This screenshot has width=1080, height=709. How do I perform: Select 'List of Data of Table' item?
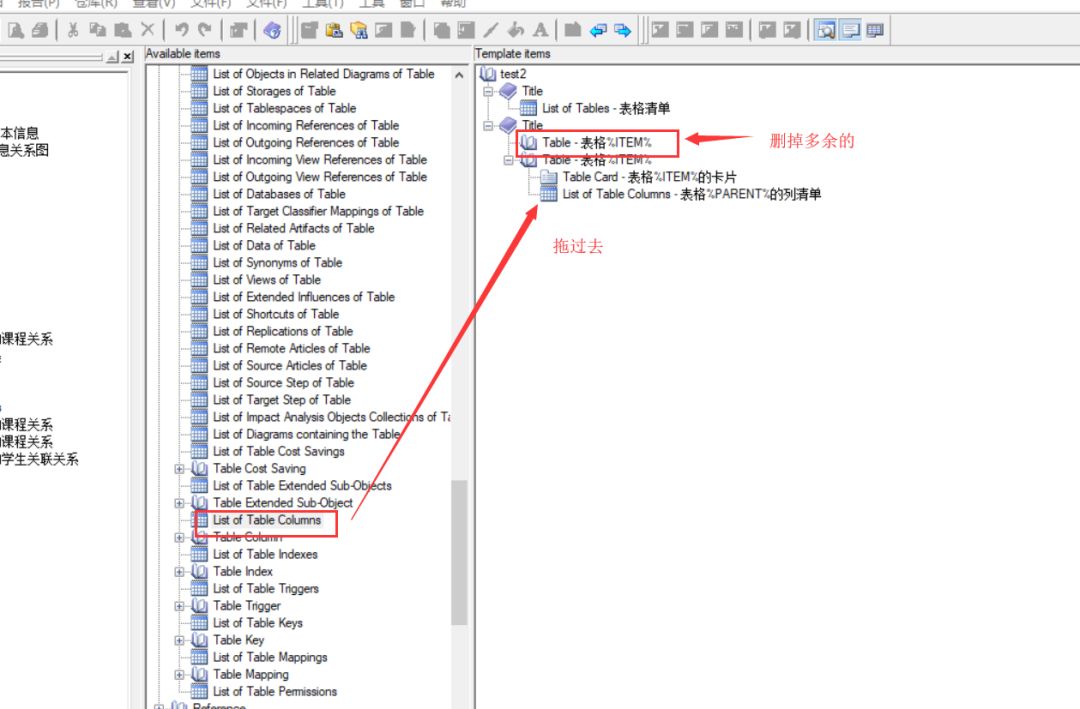(264, 245)
